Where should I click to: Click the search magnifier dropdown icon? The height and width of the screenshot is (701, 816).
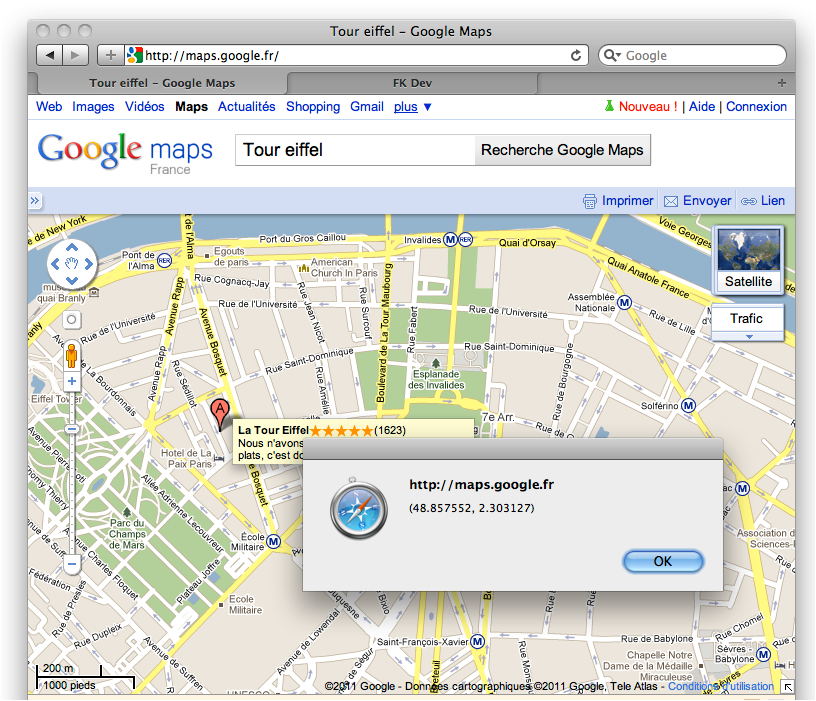(x=612, y=55)
